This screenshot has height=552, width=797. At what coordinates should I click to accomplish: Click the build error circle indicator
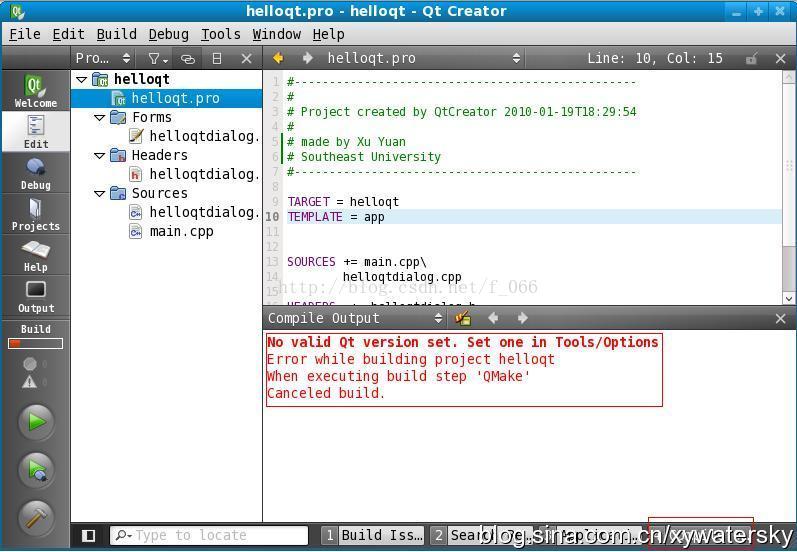coord(29,364)
